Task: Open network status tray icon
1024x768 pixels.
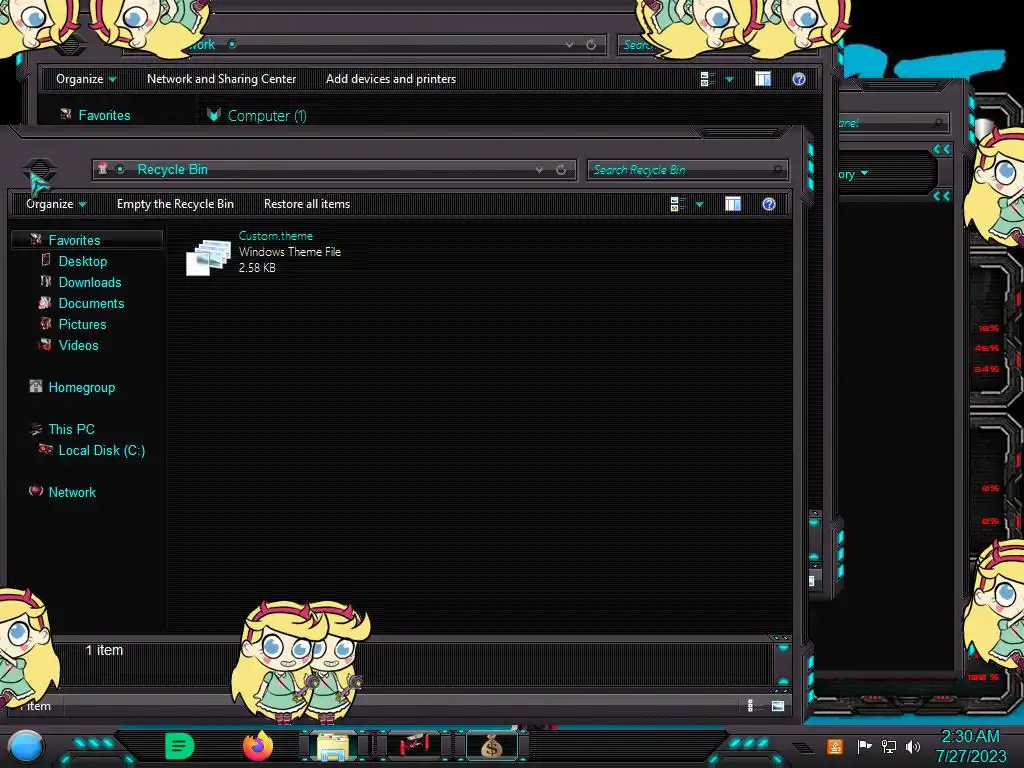Action: [889, 746]
